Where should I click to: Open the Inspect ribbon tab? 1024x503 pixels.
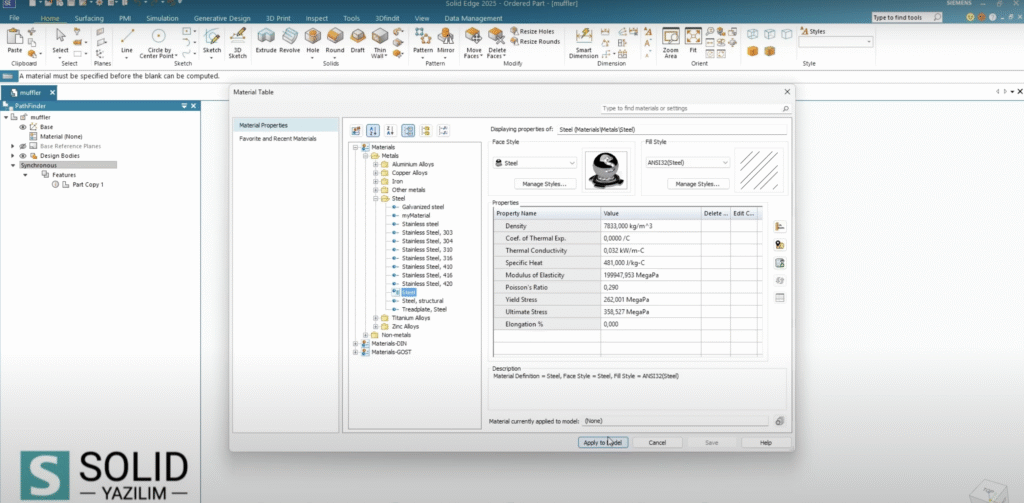click(317, 18)
